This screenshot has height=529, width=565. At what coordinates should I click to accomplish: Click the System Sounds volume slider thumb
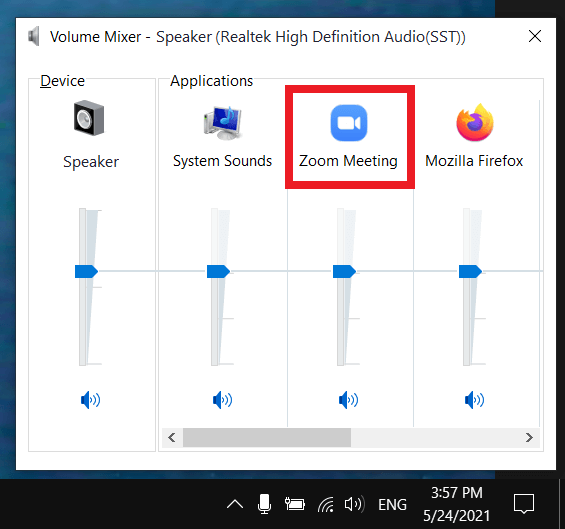click(x=218, y=271)
